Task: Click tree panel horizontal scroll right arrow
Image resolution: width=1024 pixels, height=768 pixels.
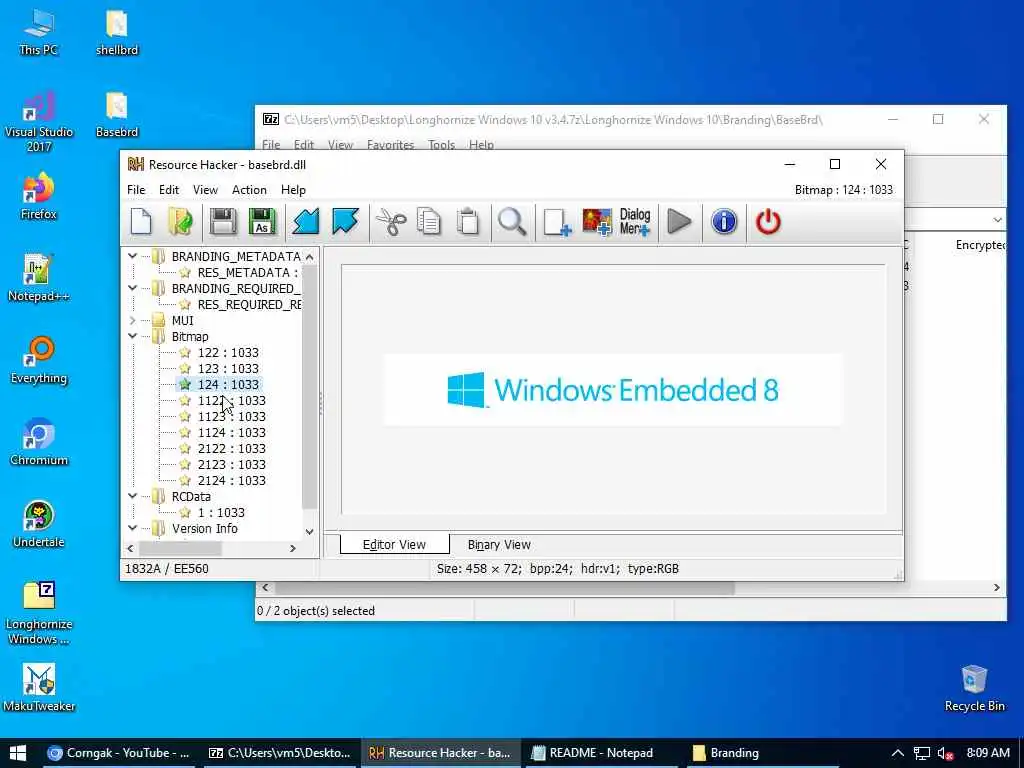Action: [293, 549]
